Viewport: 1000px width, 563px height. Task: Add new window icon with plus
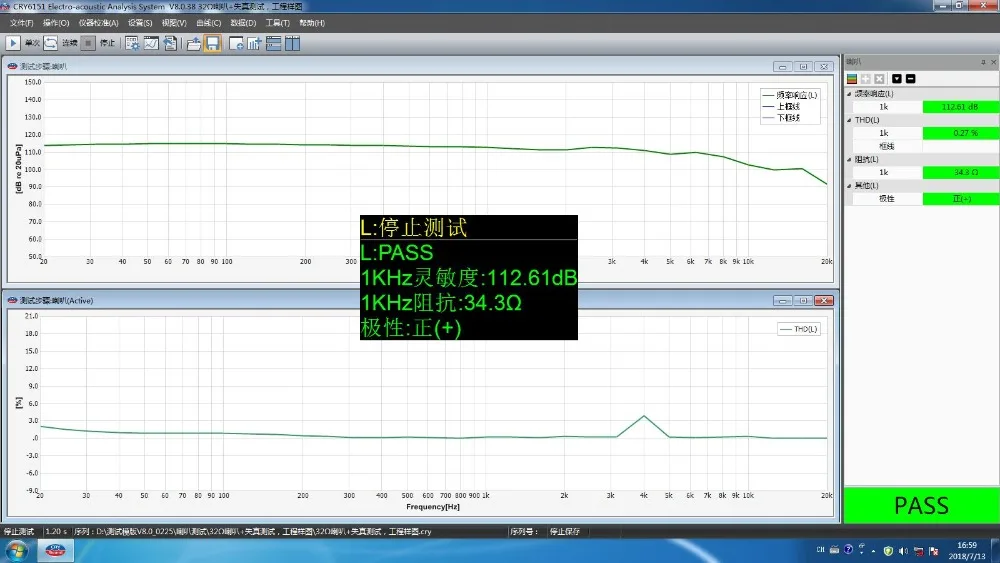[x=236, y=43]
